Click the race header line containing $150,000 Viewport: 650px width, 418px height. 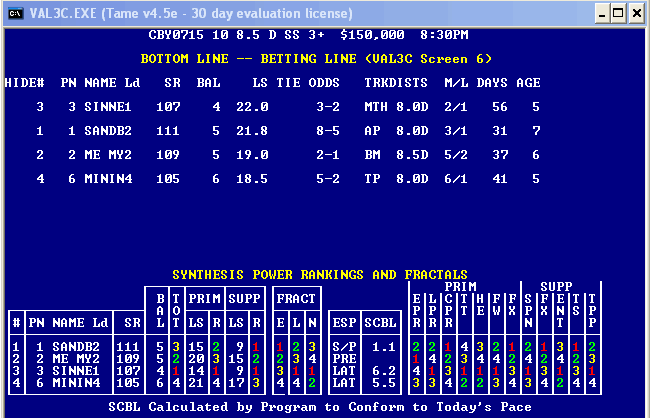point(308,35)
